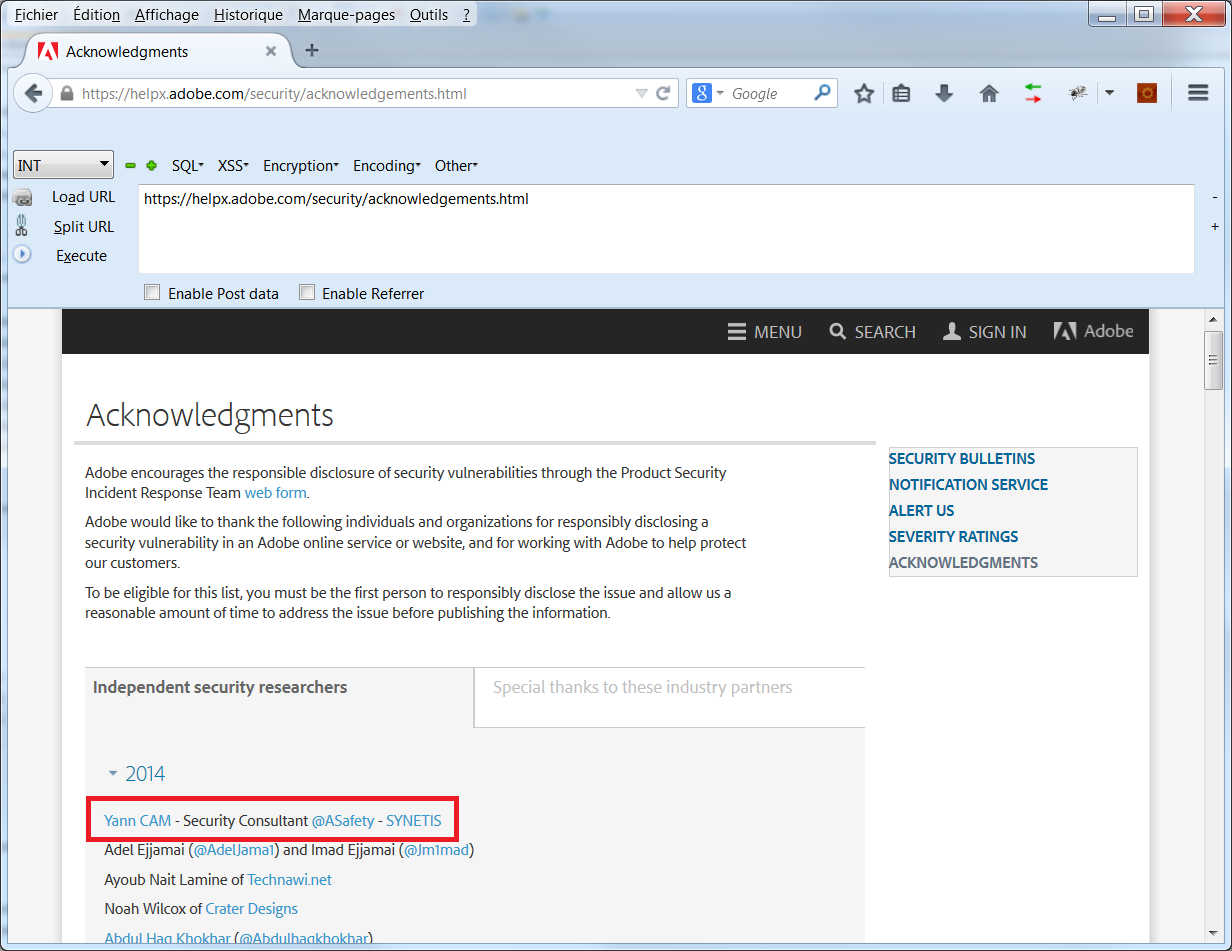This screenshot has height=951, width=1232.
Task: Open the Encoding dropdown menu
Action: (x=387, y=166)
